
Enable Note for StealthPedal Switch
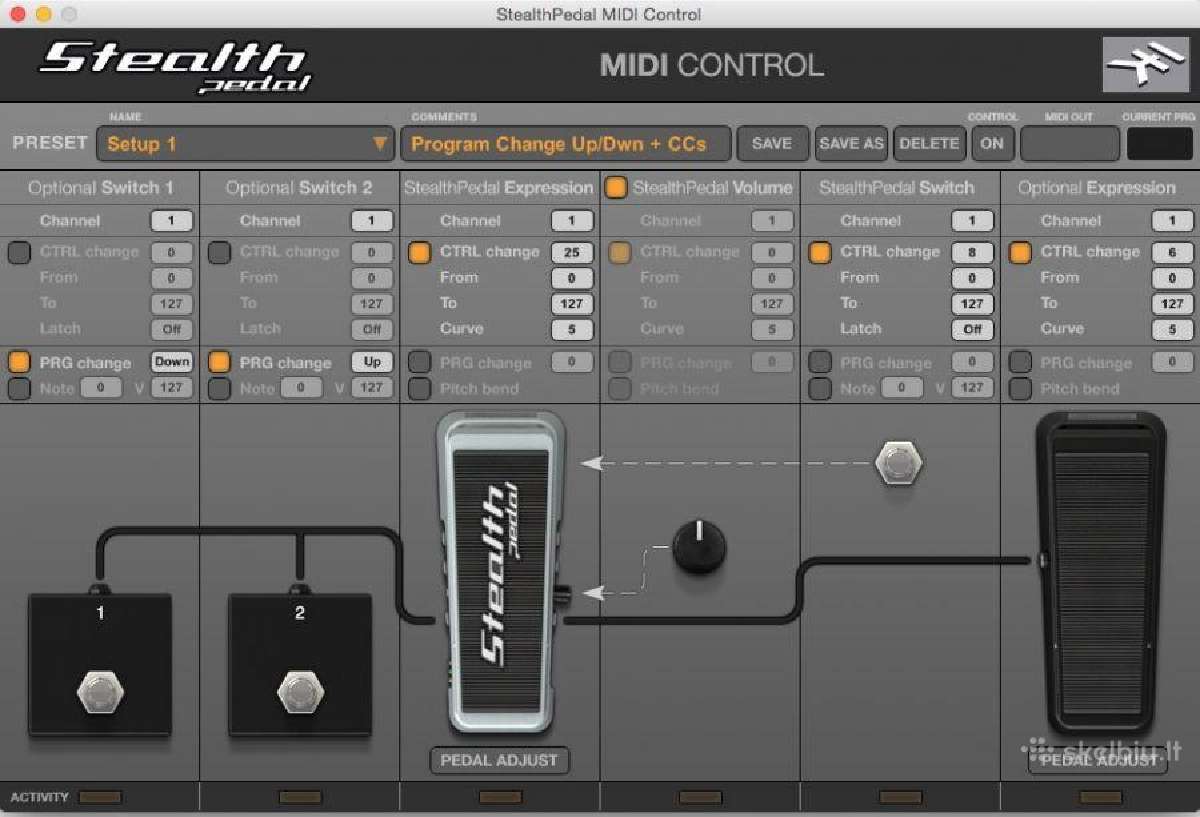point(820,388)
